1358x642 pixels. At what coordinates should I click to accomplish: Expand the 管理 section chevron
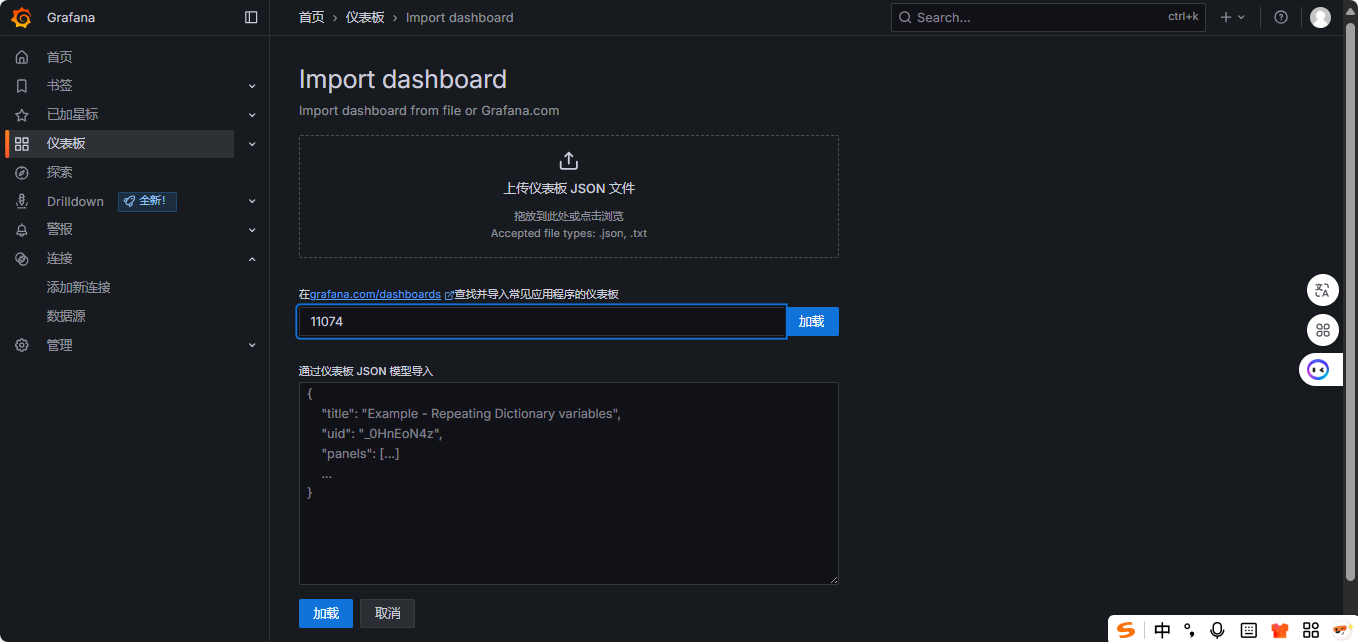252,345
